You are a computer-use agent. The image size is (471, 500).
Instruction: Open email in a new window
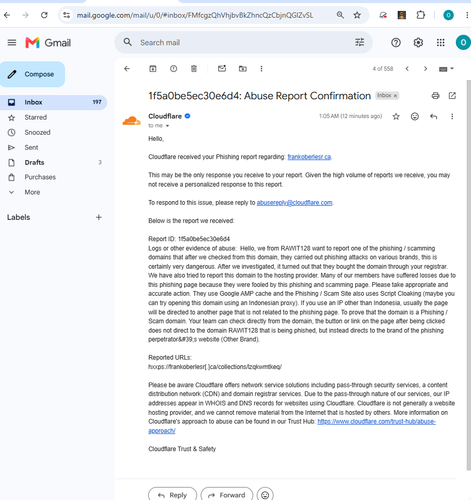click(452, 96)
